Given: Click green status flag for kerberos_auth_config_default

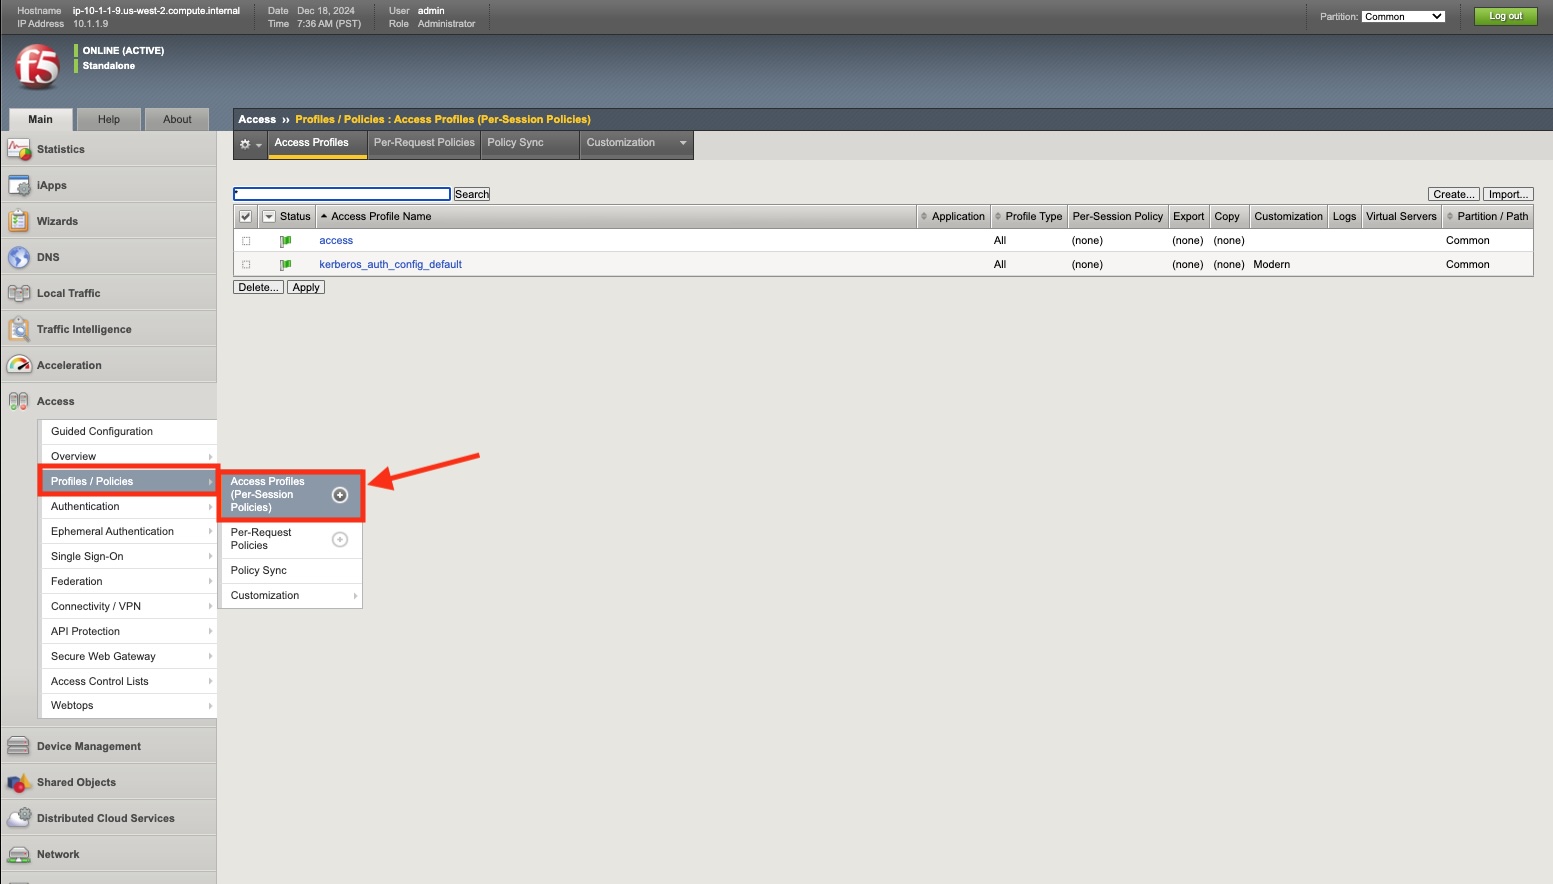Looking at the screenshot, I should [x=286, y=265].
